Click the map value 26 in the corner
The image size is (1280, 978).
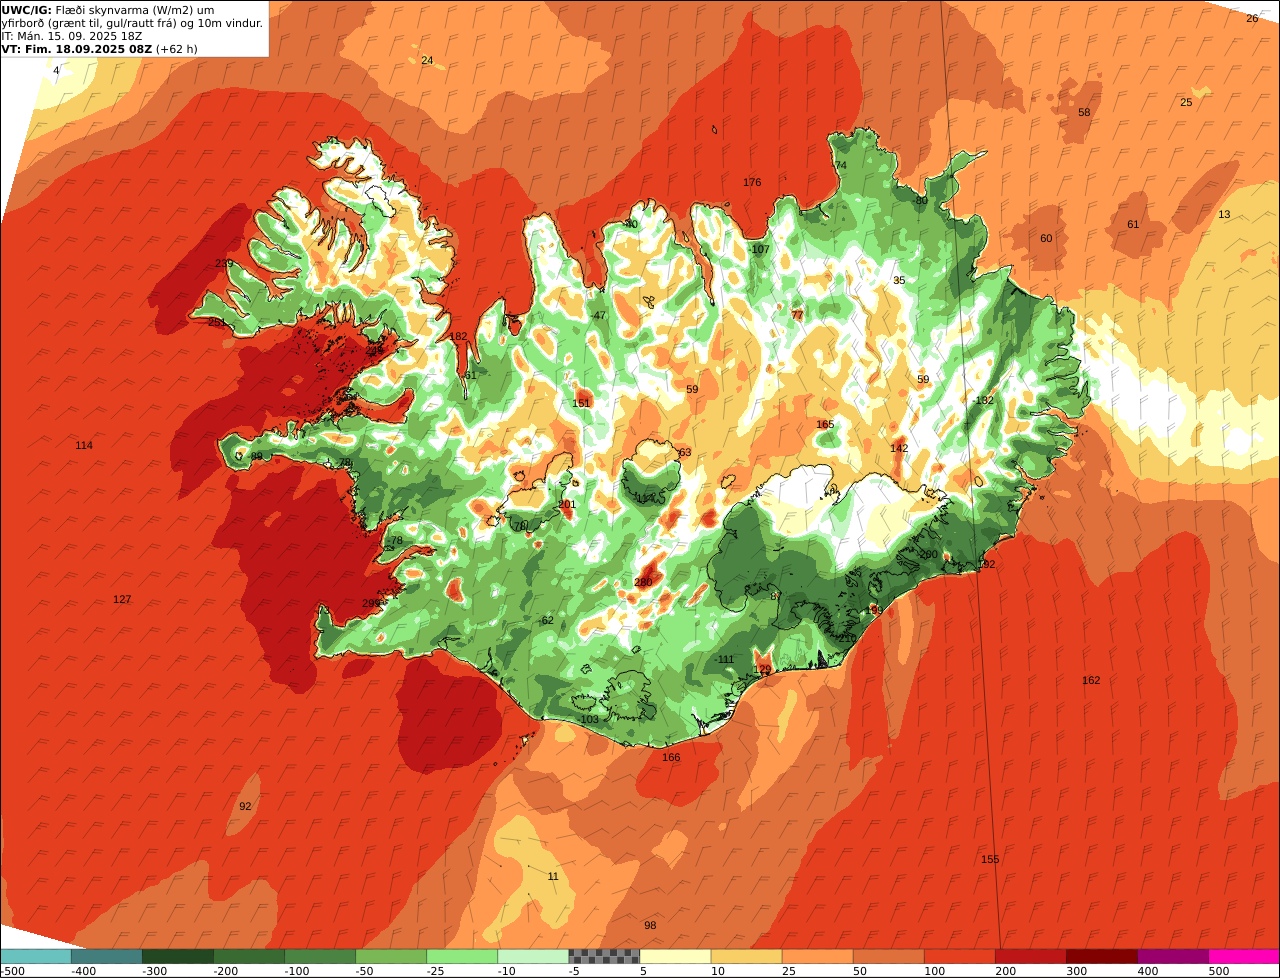pos(1252,18)
